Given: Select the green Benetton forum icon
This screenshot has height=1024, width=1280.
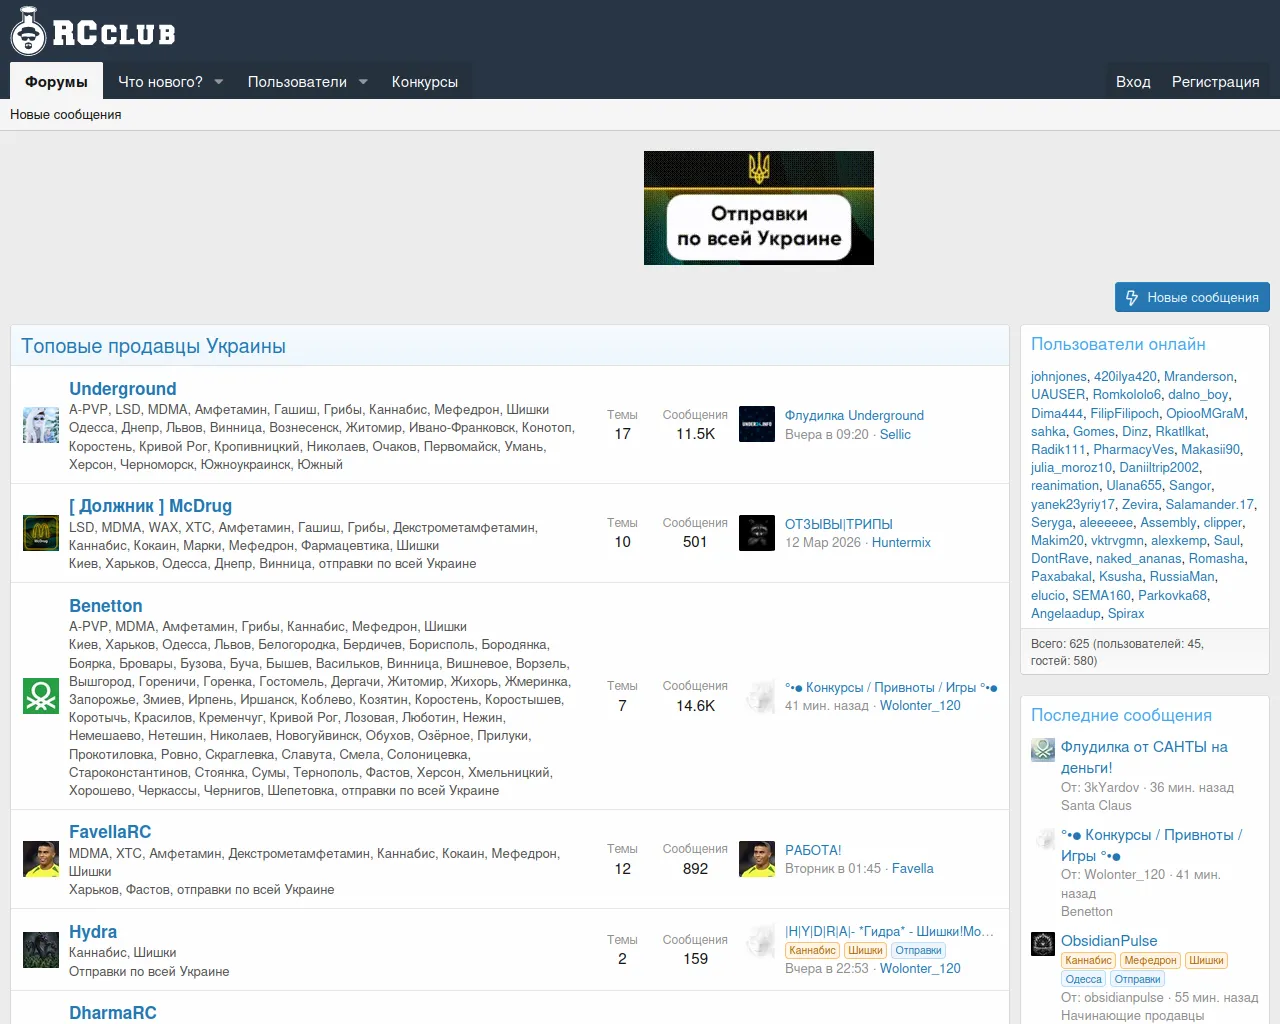Looking at the screenshot, I should tap(41, 696).
